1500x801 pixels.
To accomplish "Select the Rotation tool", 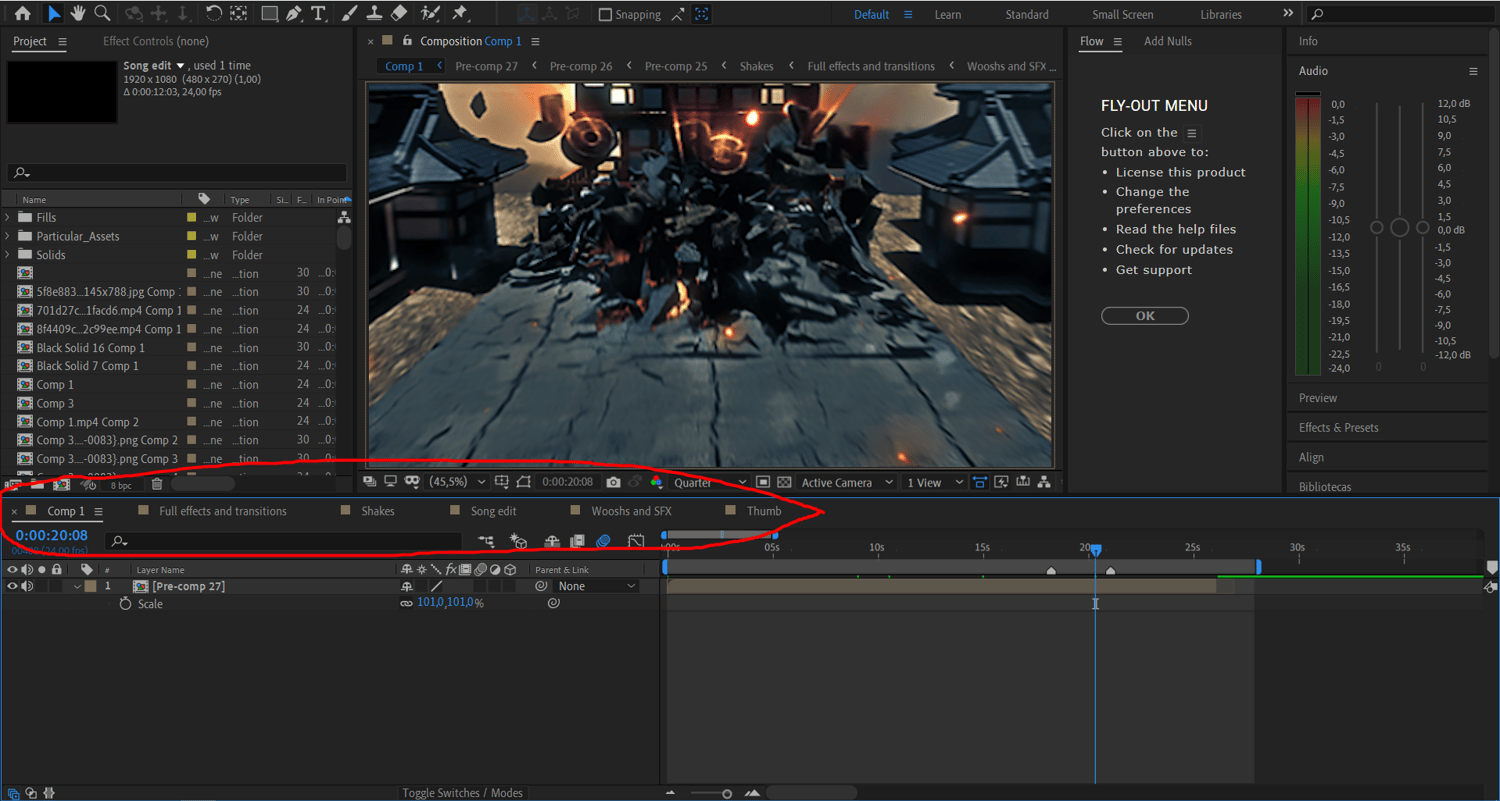I will coord(214,13).
